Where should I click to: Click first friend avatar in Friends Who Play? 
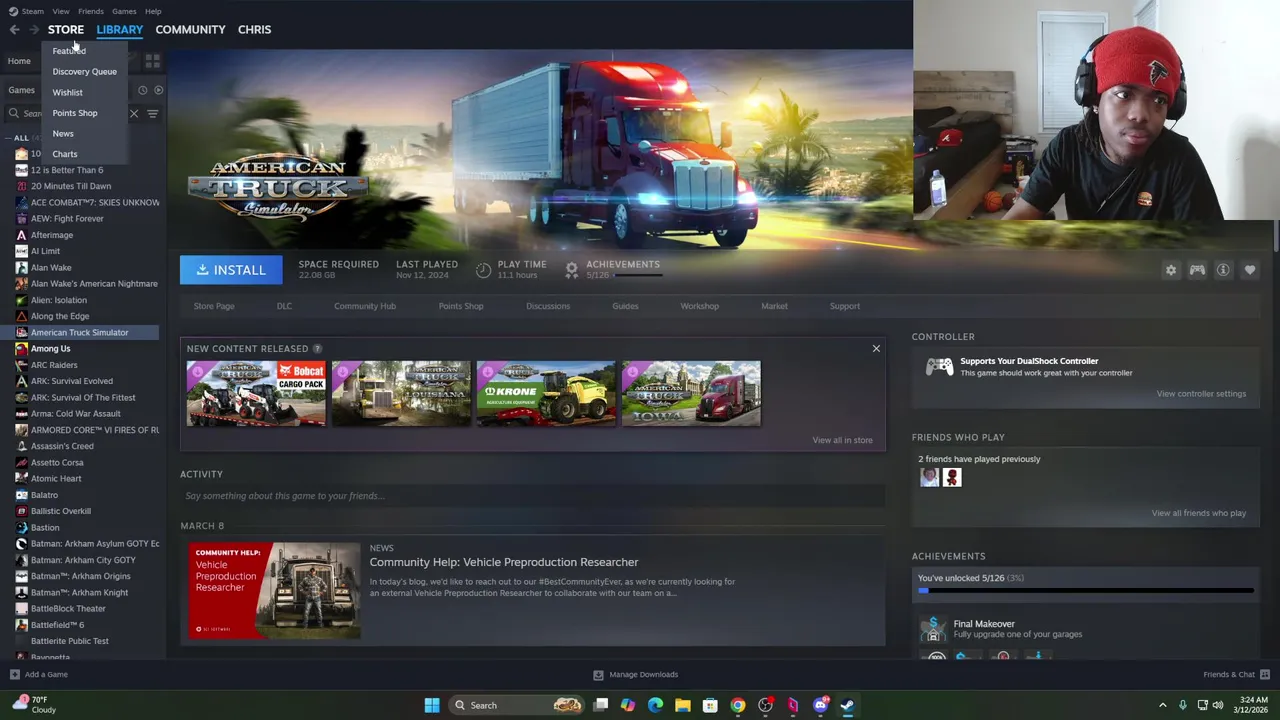tap(930, 478)
